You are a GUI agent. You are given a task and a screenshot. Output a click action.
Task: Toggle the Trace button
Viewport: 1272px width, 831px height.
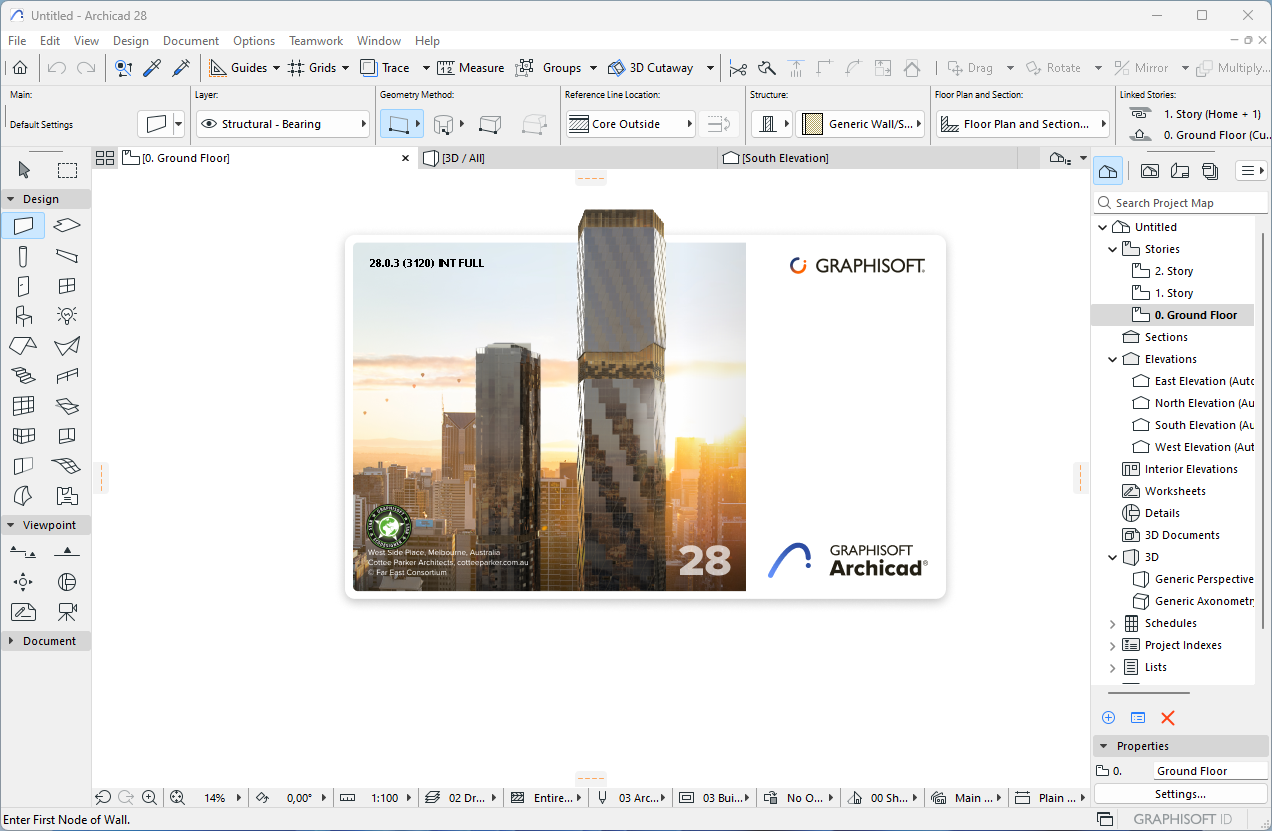pyautogui.click(x=385, y=68)
